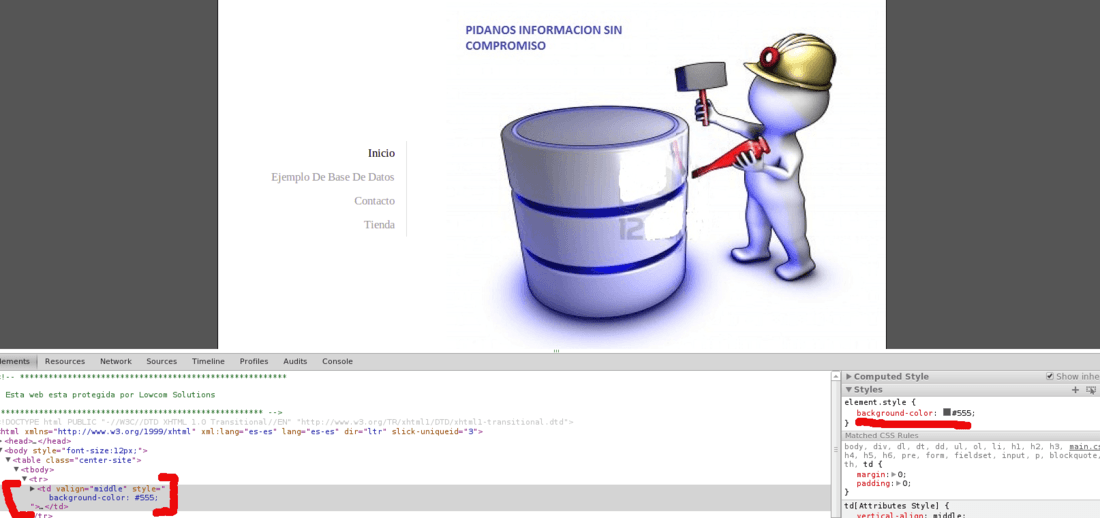Click the devtools panel resize handle

click(556, 351)
